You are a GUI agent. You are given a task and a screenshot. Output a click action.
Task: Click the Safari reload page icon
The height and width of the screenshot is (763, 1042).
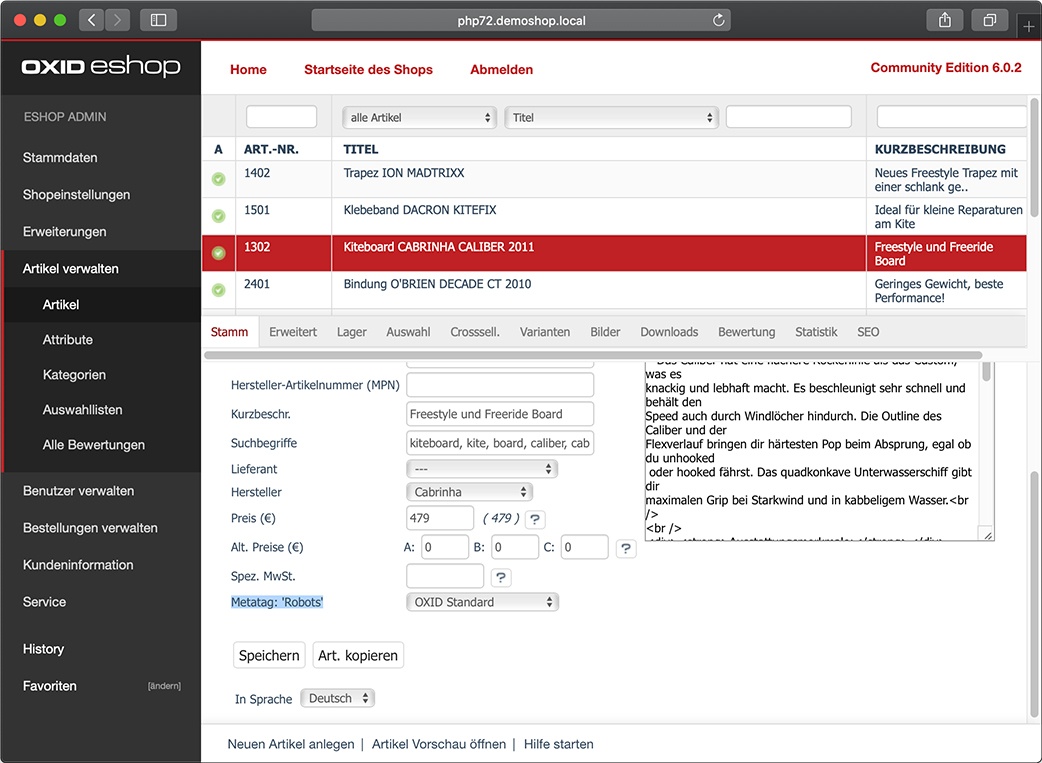tap(718, 20)
